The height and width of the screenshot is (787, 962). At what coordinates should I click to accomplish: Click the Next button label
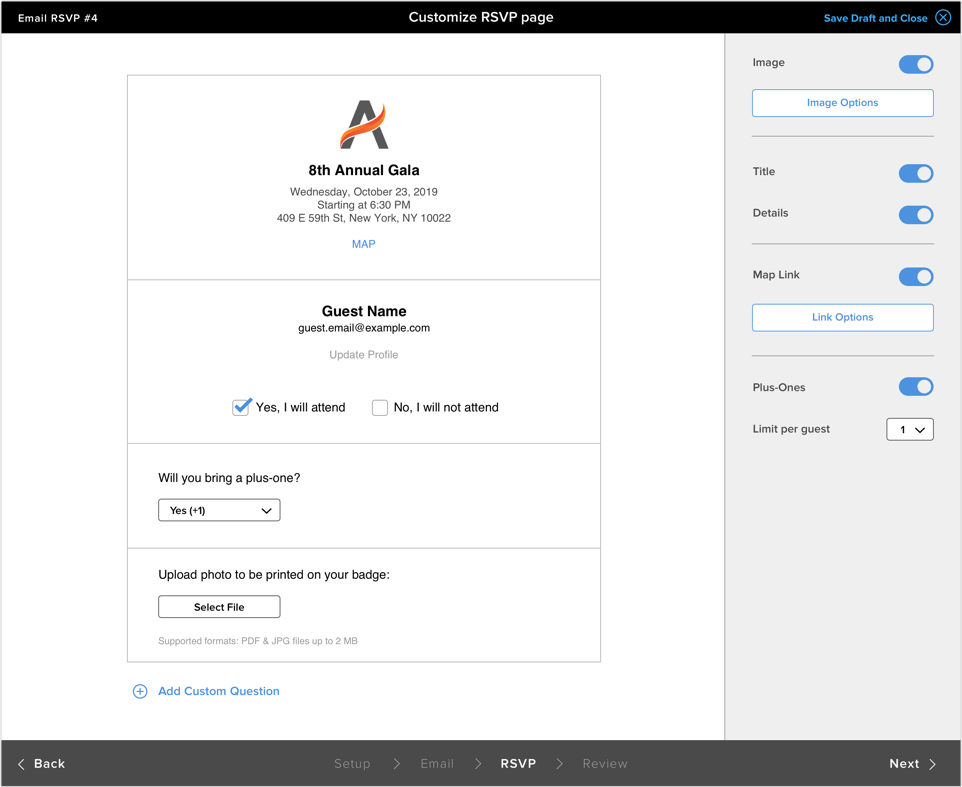pyautogui.click(x=904, y=764)
